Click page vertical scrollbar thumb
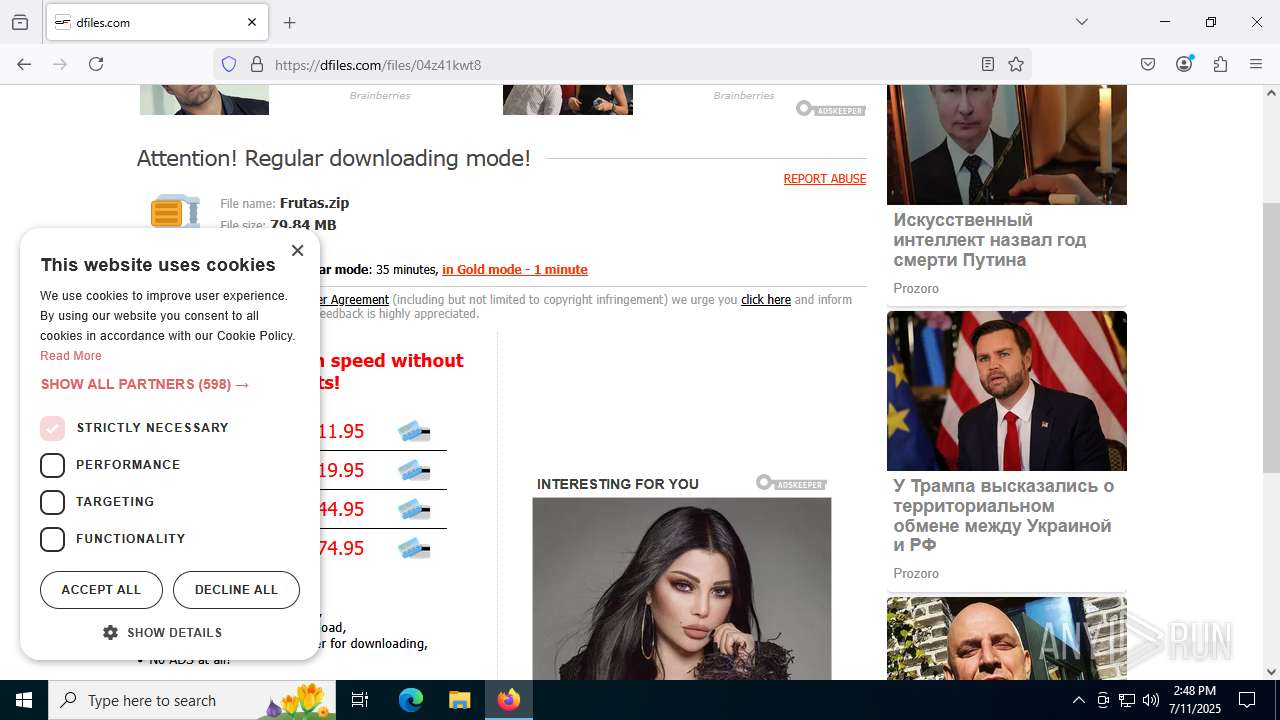 pyautogui.click(x=1271, y=338)
